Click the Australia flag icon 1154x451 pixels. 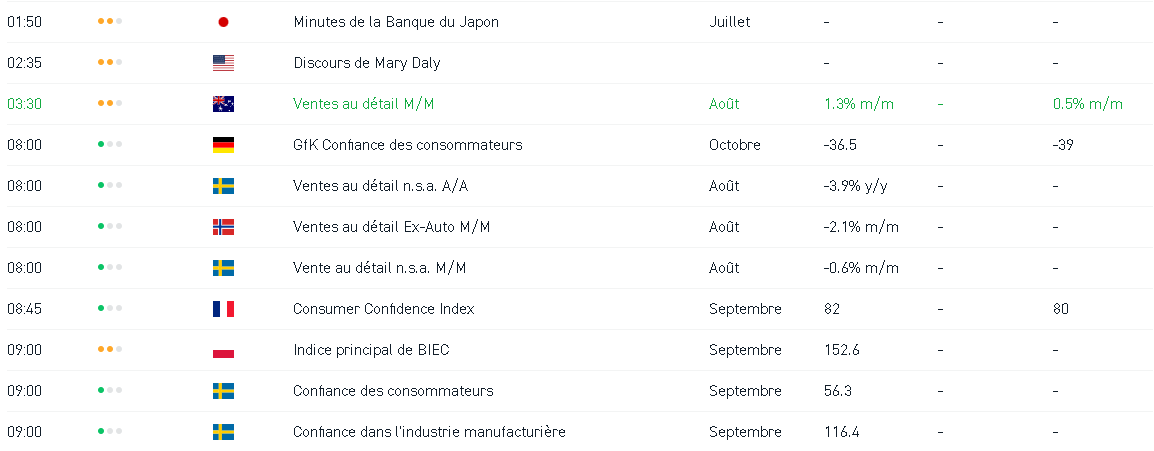tap(223, 104)
